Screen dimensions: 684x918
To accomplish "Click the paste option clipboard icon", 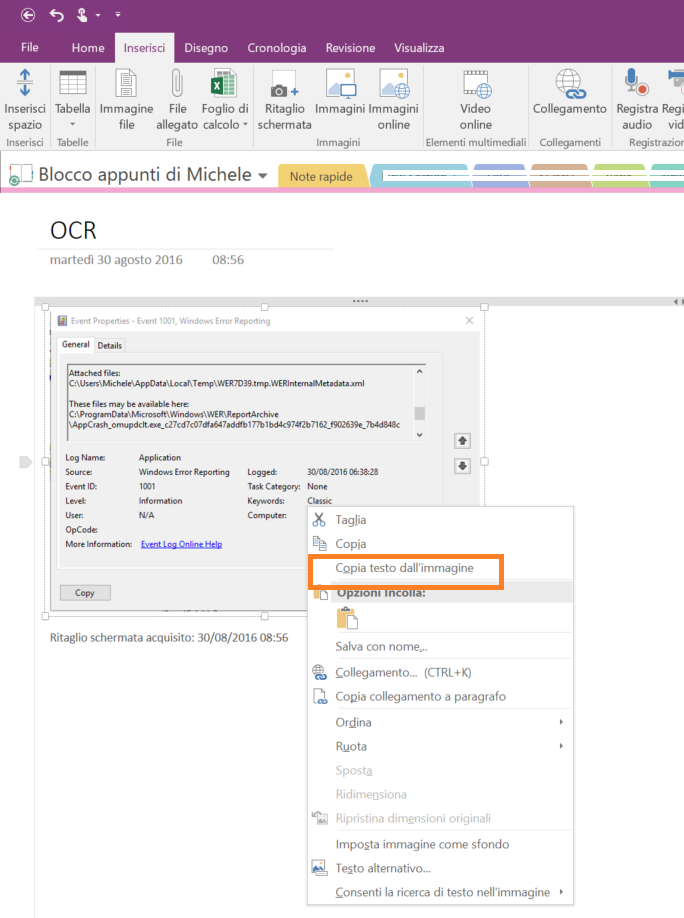I will click(347, 618).
